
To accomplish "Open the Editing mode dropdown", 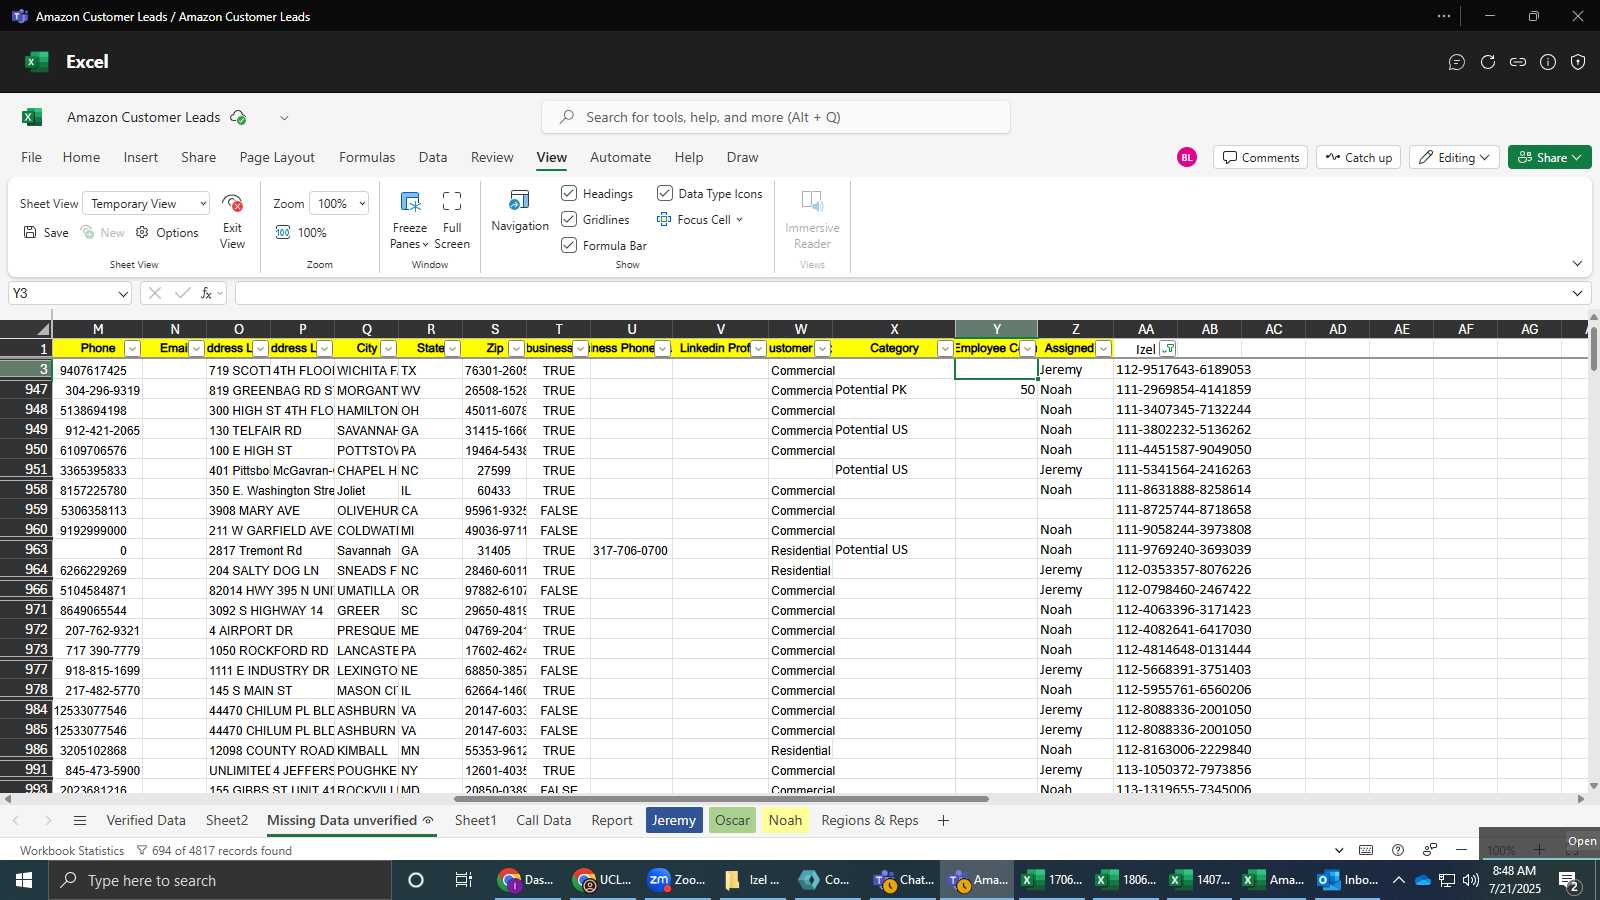I will (x=1453, y=157).
